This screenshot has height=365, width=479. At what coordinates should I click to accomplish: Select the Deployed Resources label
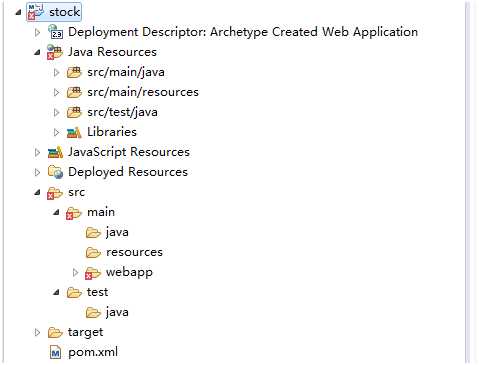[x=128, y=172]
